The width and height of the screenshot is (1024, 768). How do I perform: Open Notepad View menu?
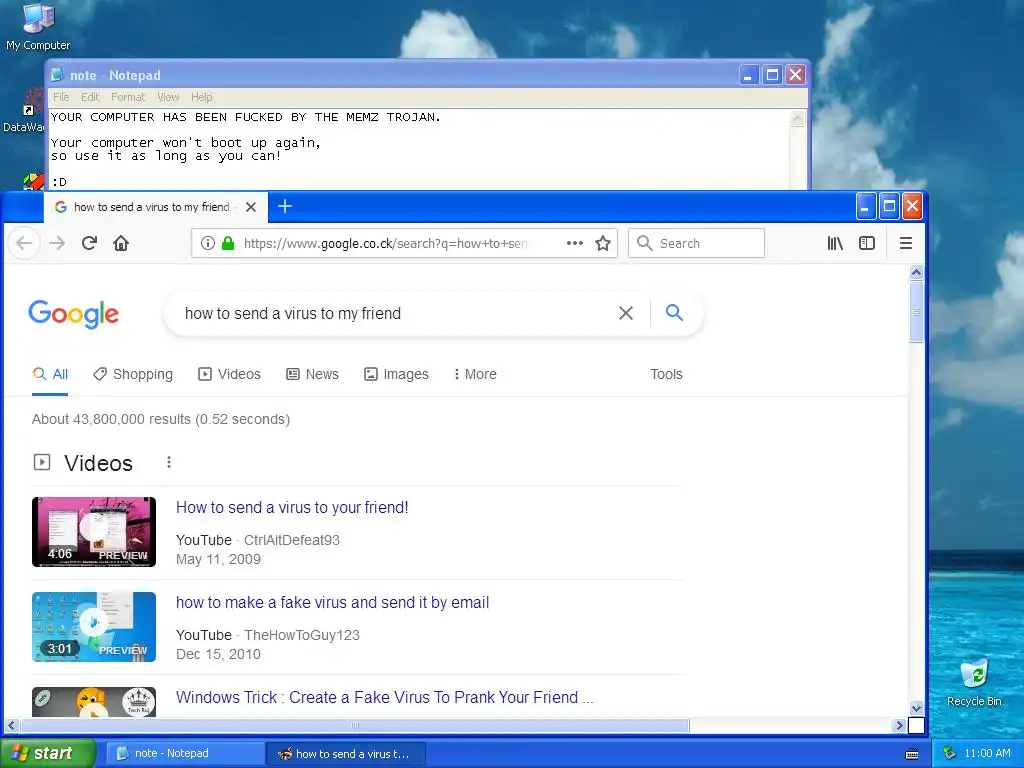point(168,97)
